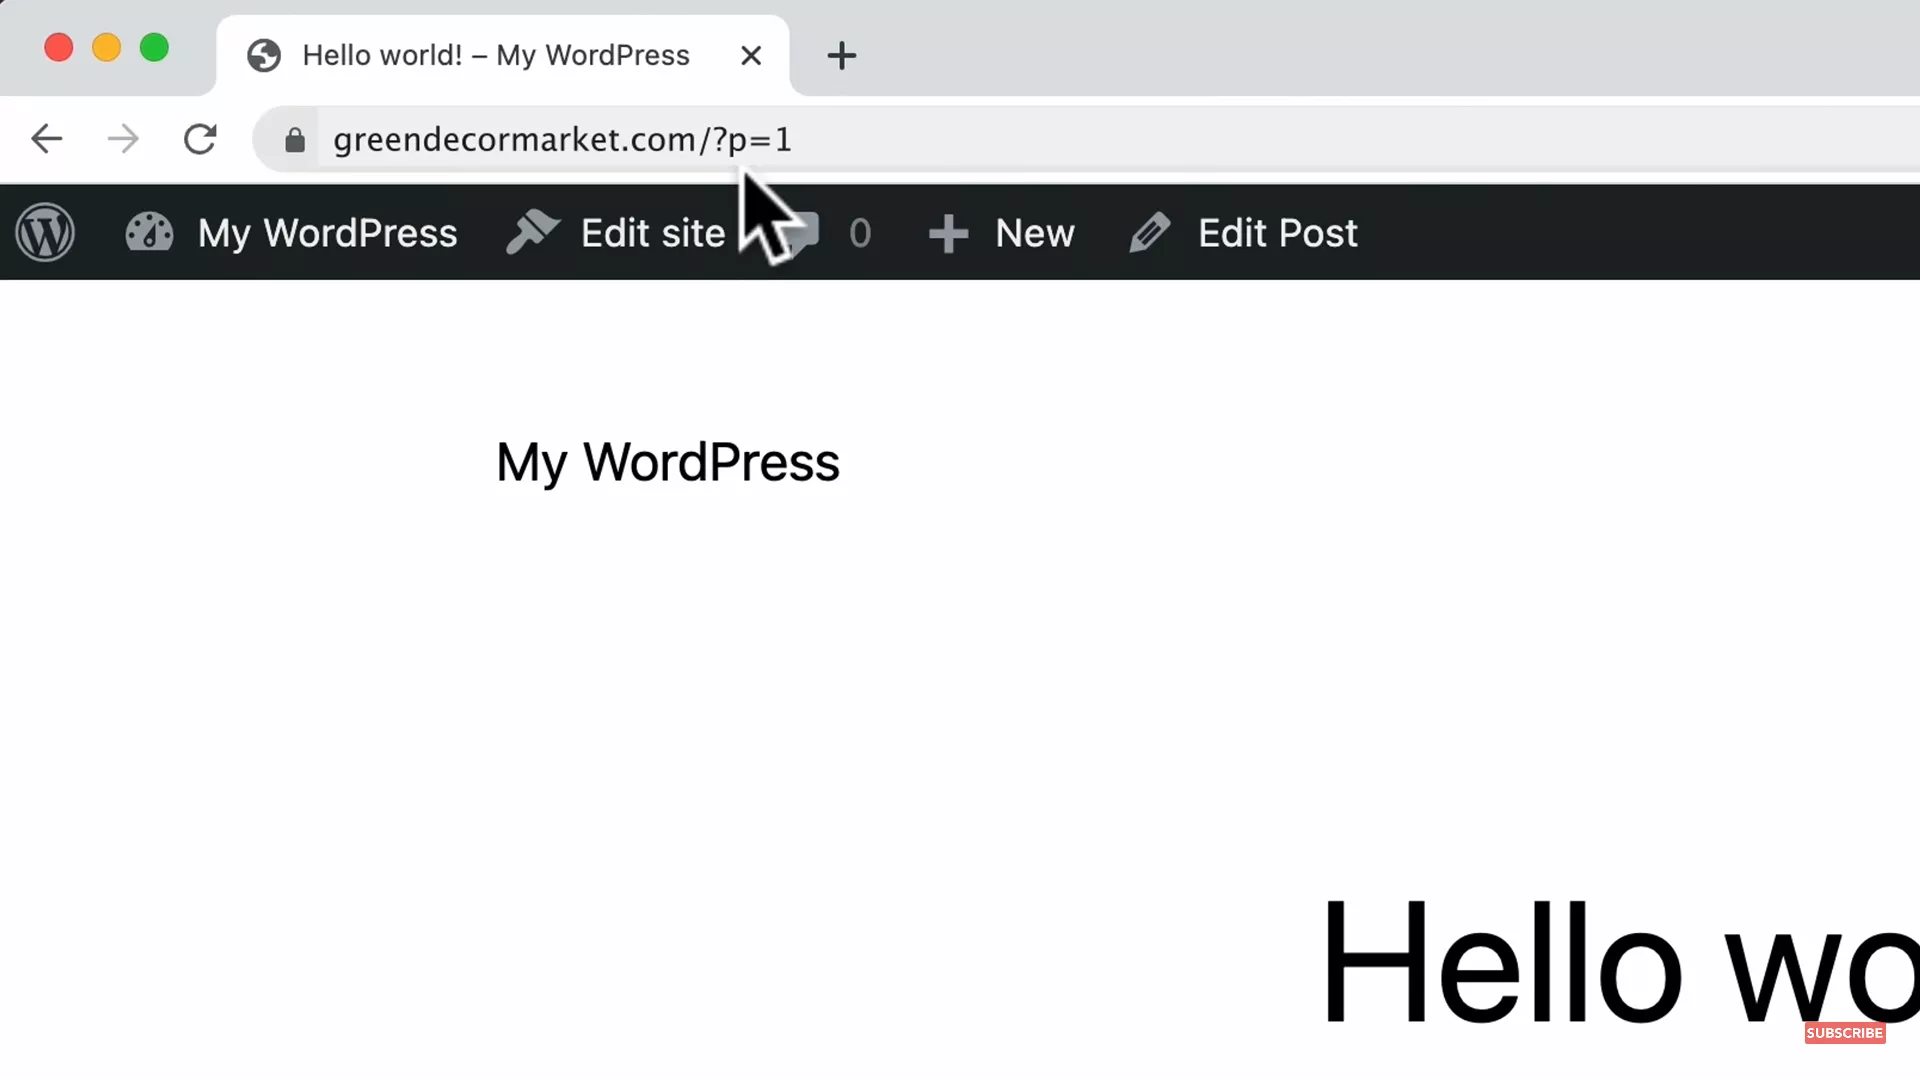Click the globe favicon on the browser tab
The width and height of the screenshot is (1920, 1080).
click(x=263, y=55)
